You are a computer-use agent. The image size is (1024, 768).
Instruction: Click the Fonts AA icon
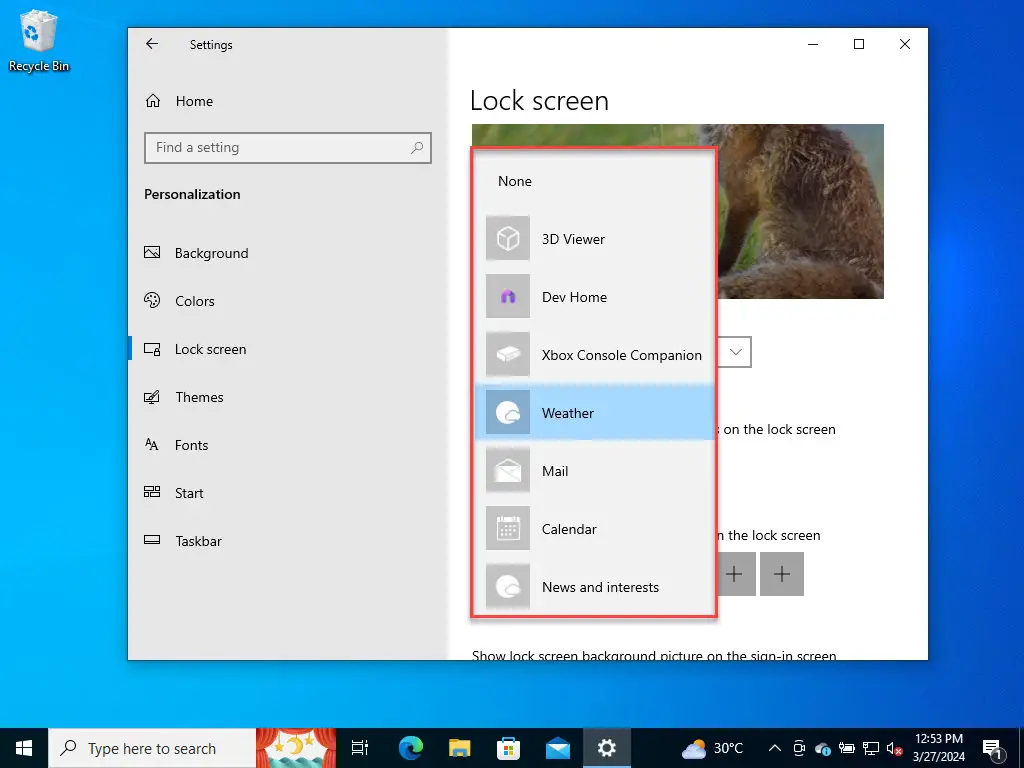pos(152,445)
